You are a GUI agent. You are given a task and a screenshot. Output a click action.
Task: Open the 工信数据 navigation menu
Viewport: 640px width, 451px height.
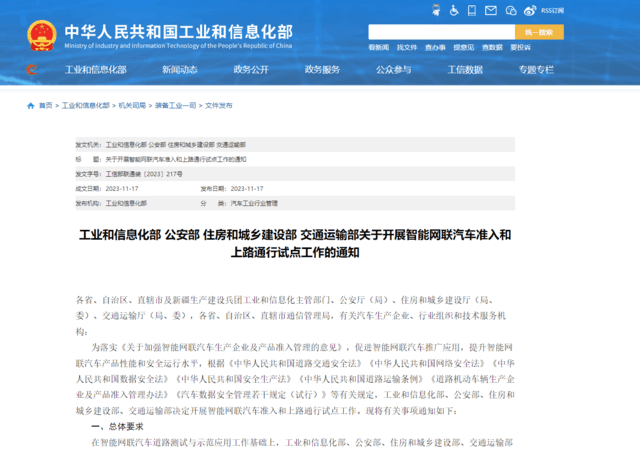tap(465, 70)
